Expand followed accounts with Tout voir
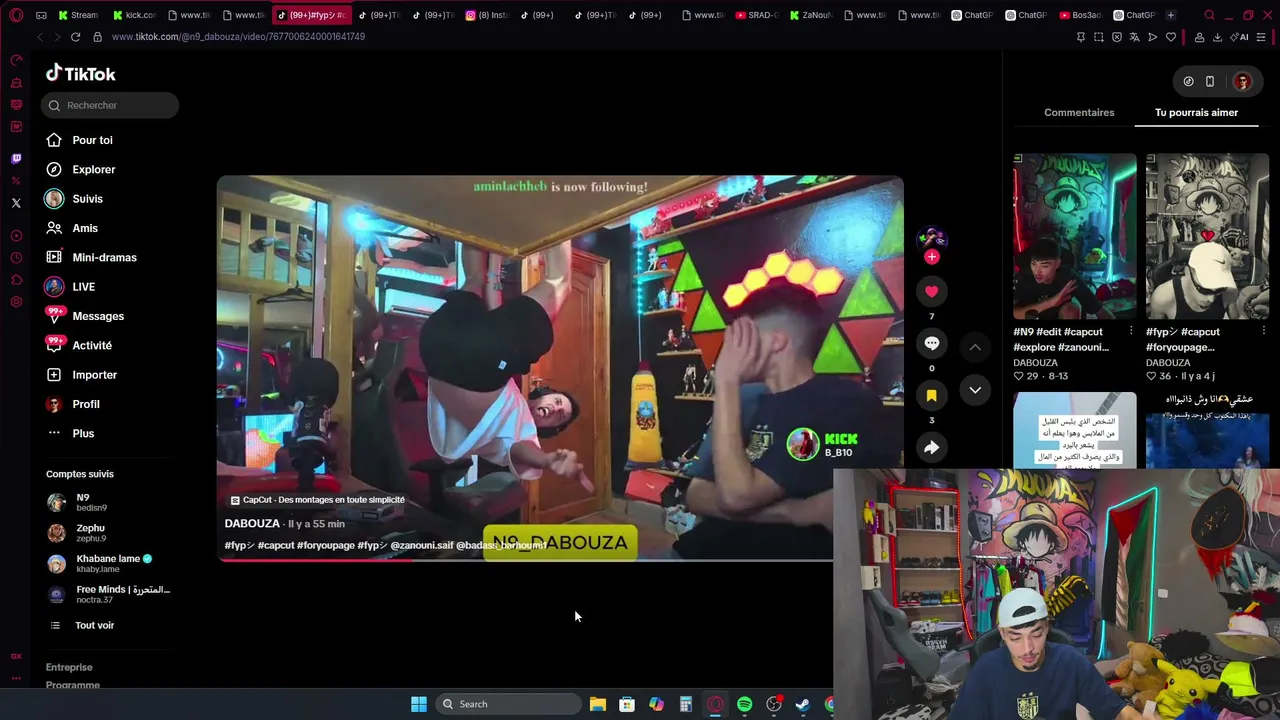This screenshot has width=1280, height=720. 94,625
